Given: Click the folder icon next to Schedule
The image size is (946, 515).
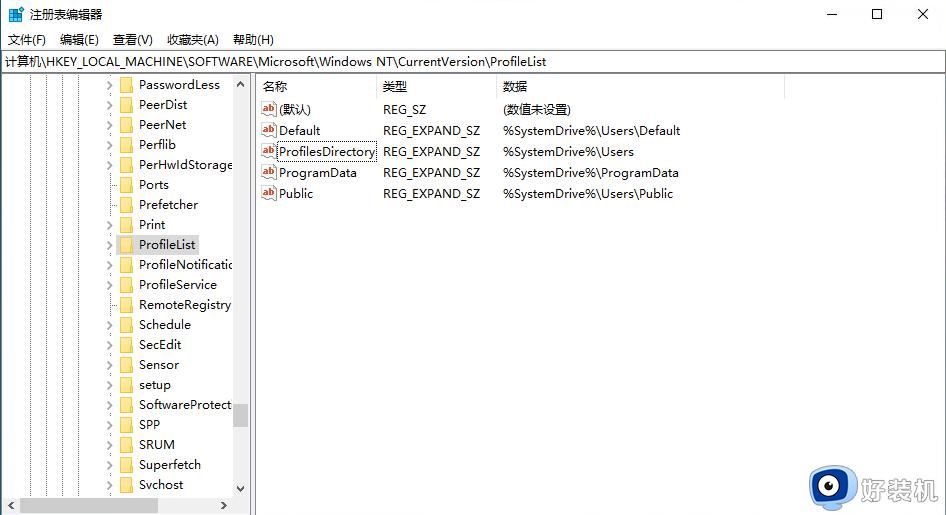Looking at the screenshot, I should [x=126, y=325].
